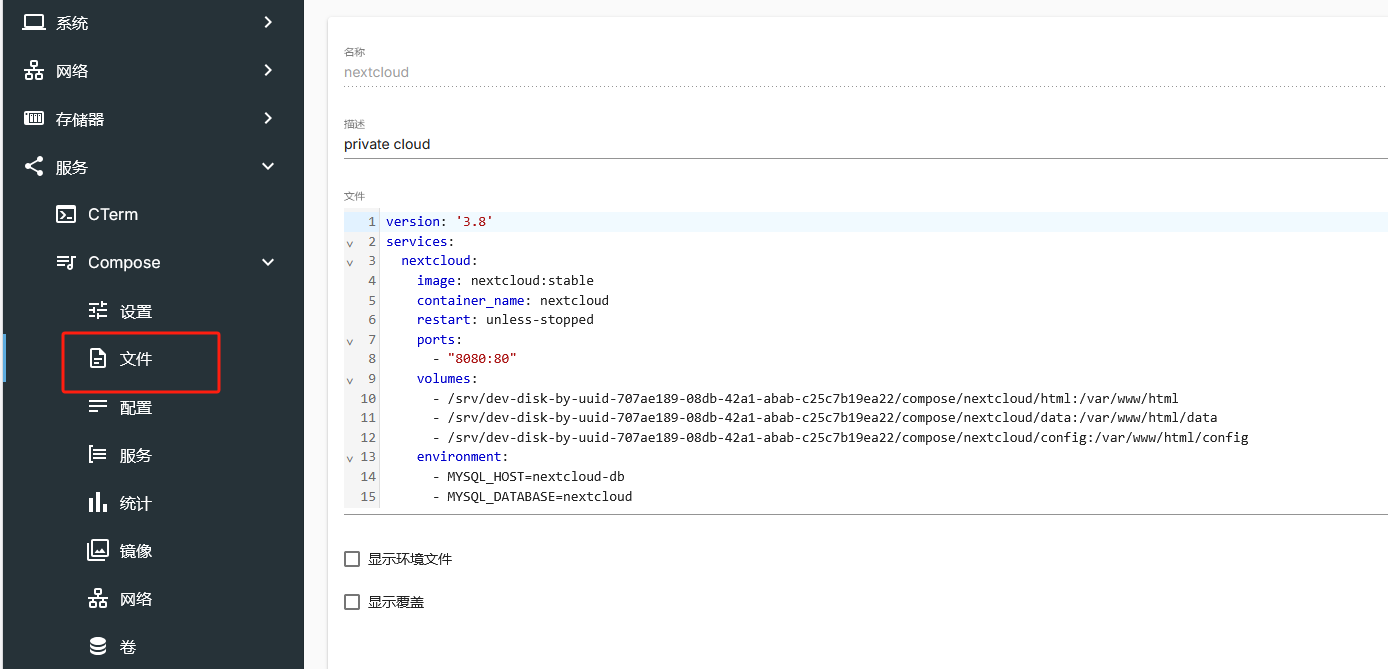Open the 镜像 menu entry
Viewport: 1388px width, 669px height.
tap(153, 550)
